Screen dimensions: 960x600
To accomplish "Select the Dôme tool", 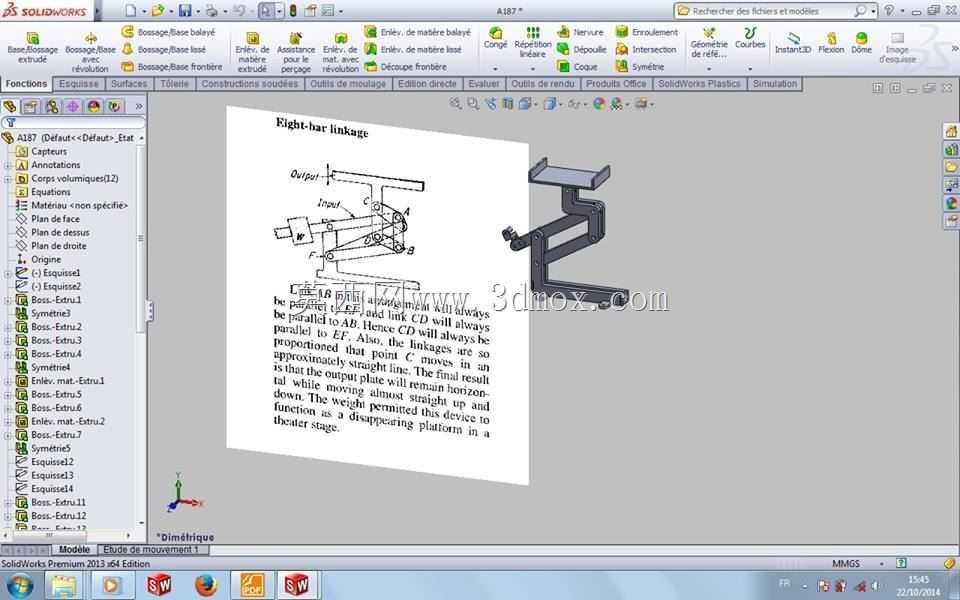I will tap(861, 43).
